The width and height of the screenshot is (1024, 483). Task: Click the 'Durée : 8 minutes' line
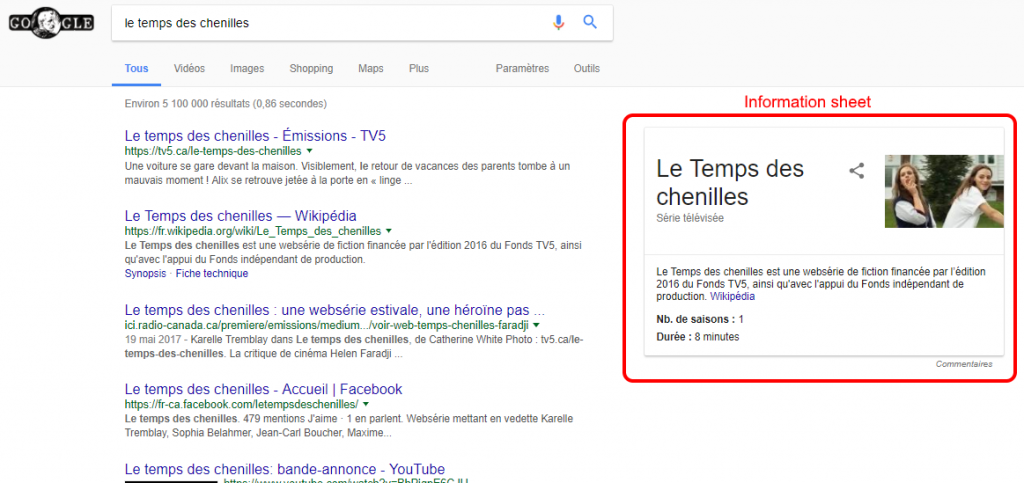(x=697, y=337)
